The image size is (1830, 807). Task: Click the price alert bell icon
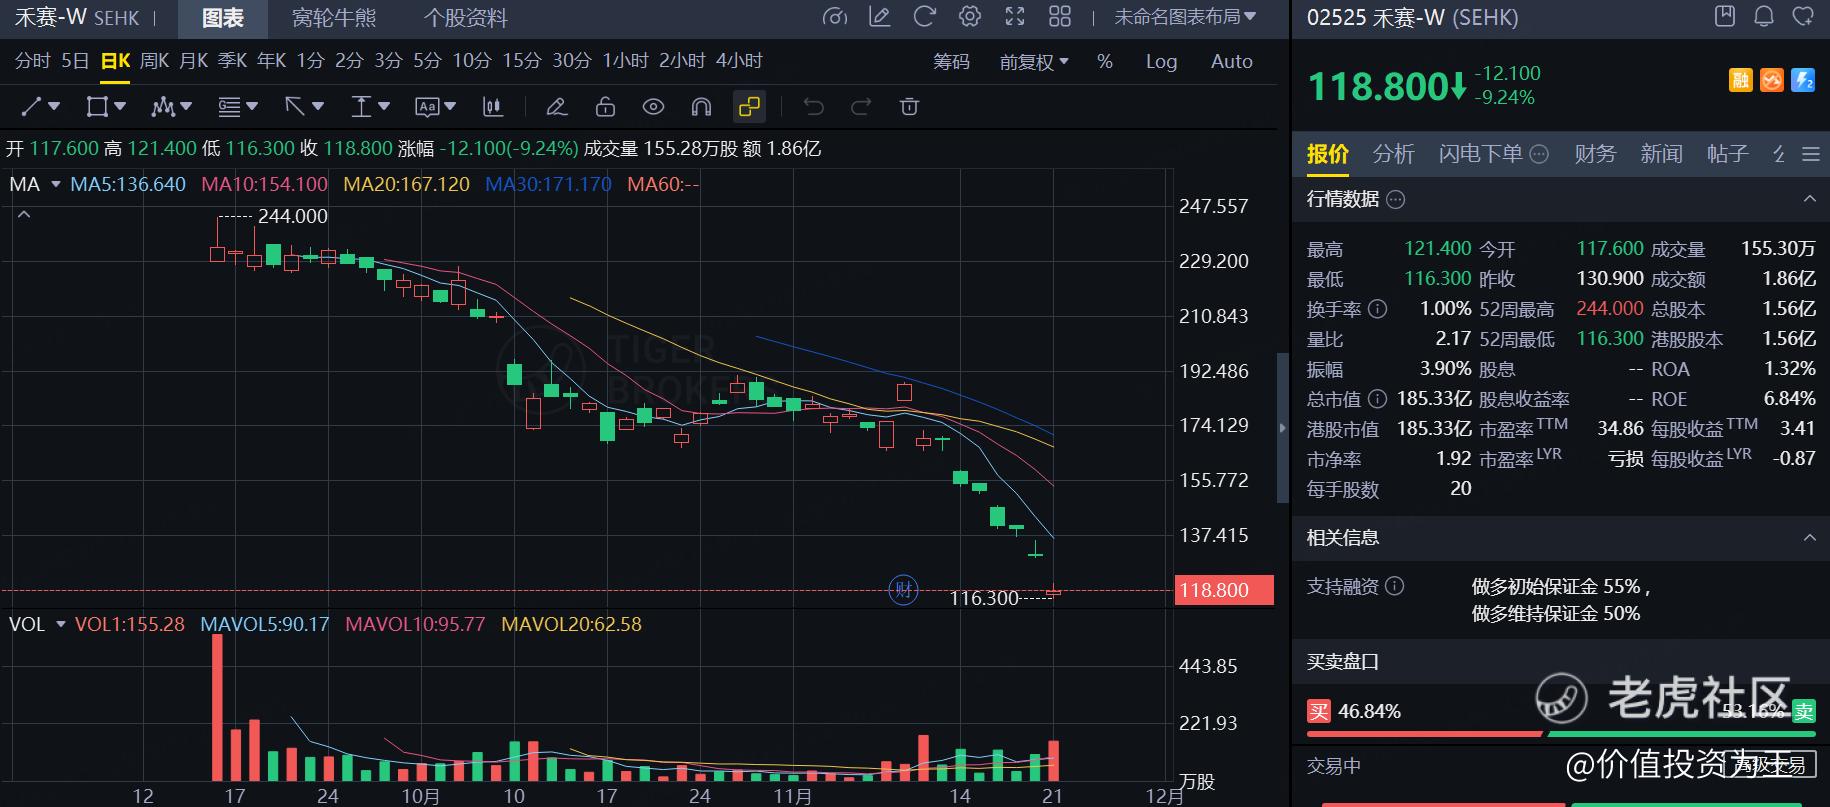click(x=1764, y=16)
